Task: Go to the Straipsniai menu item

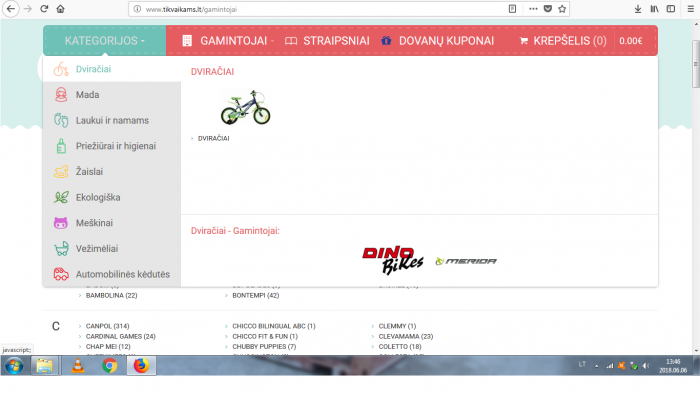Action: click(328, 41)
